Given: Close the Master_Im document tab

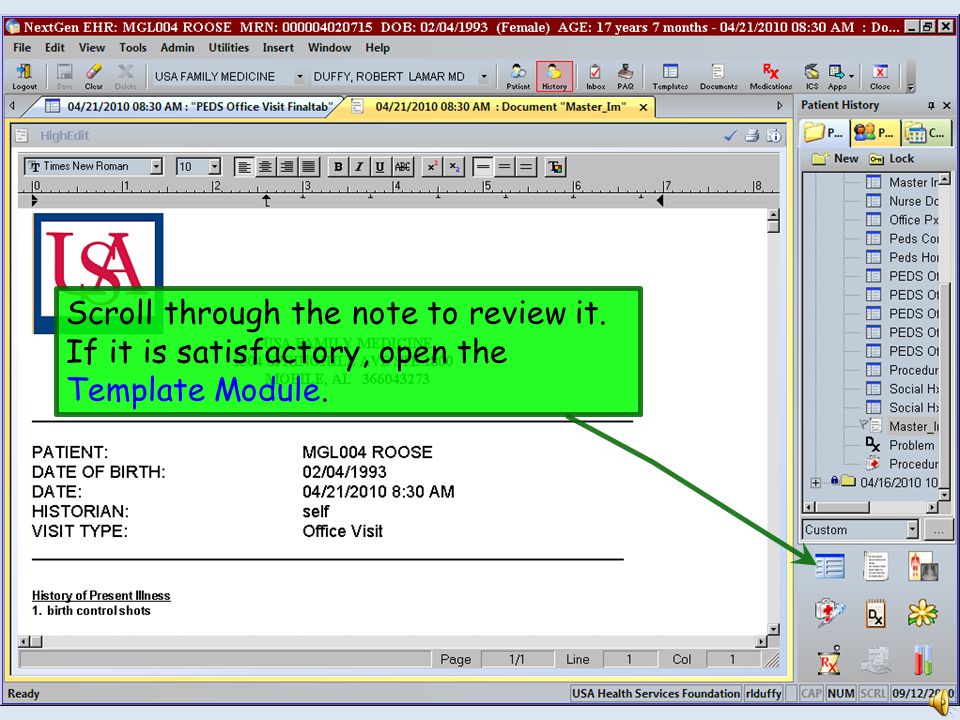Looking at the screenshot, I should (x=643, y=107).
